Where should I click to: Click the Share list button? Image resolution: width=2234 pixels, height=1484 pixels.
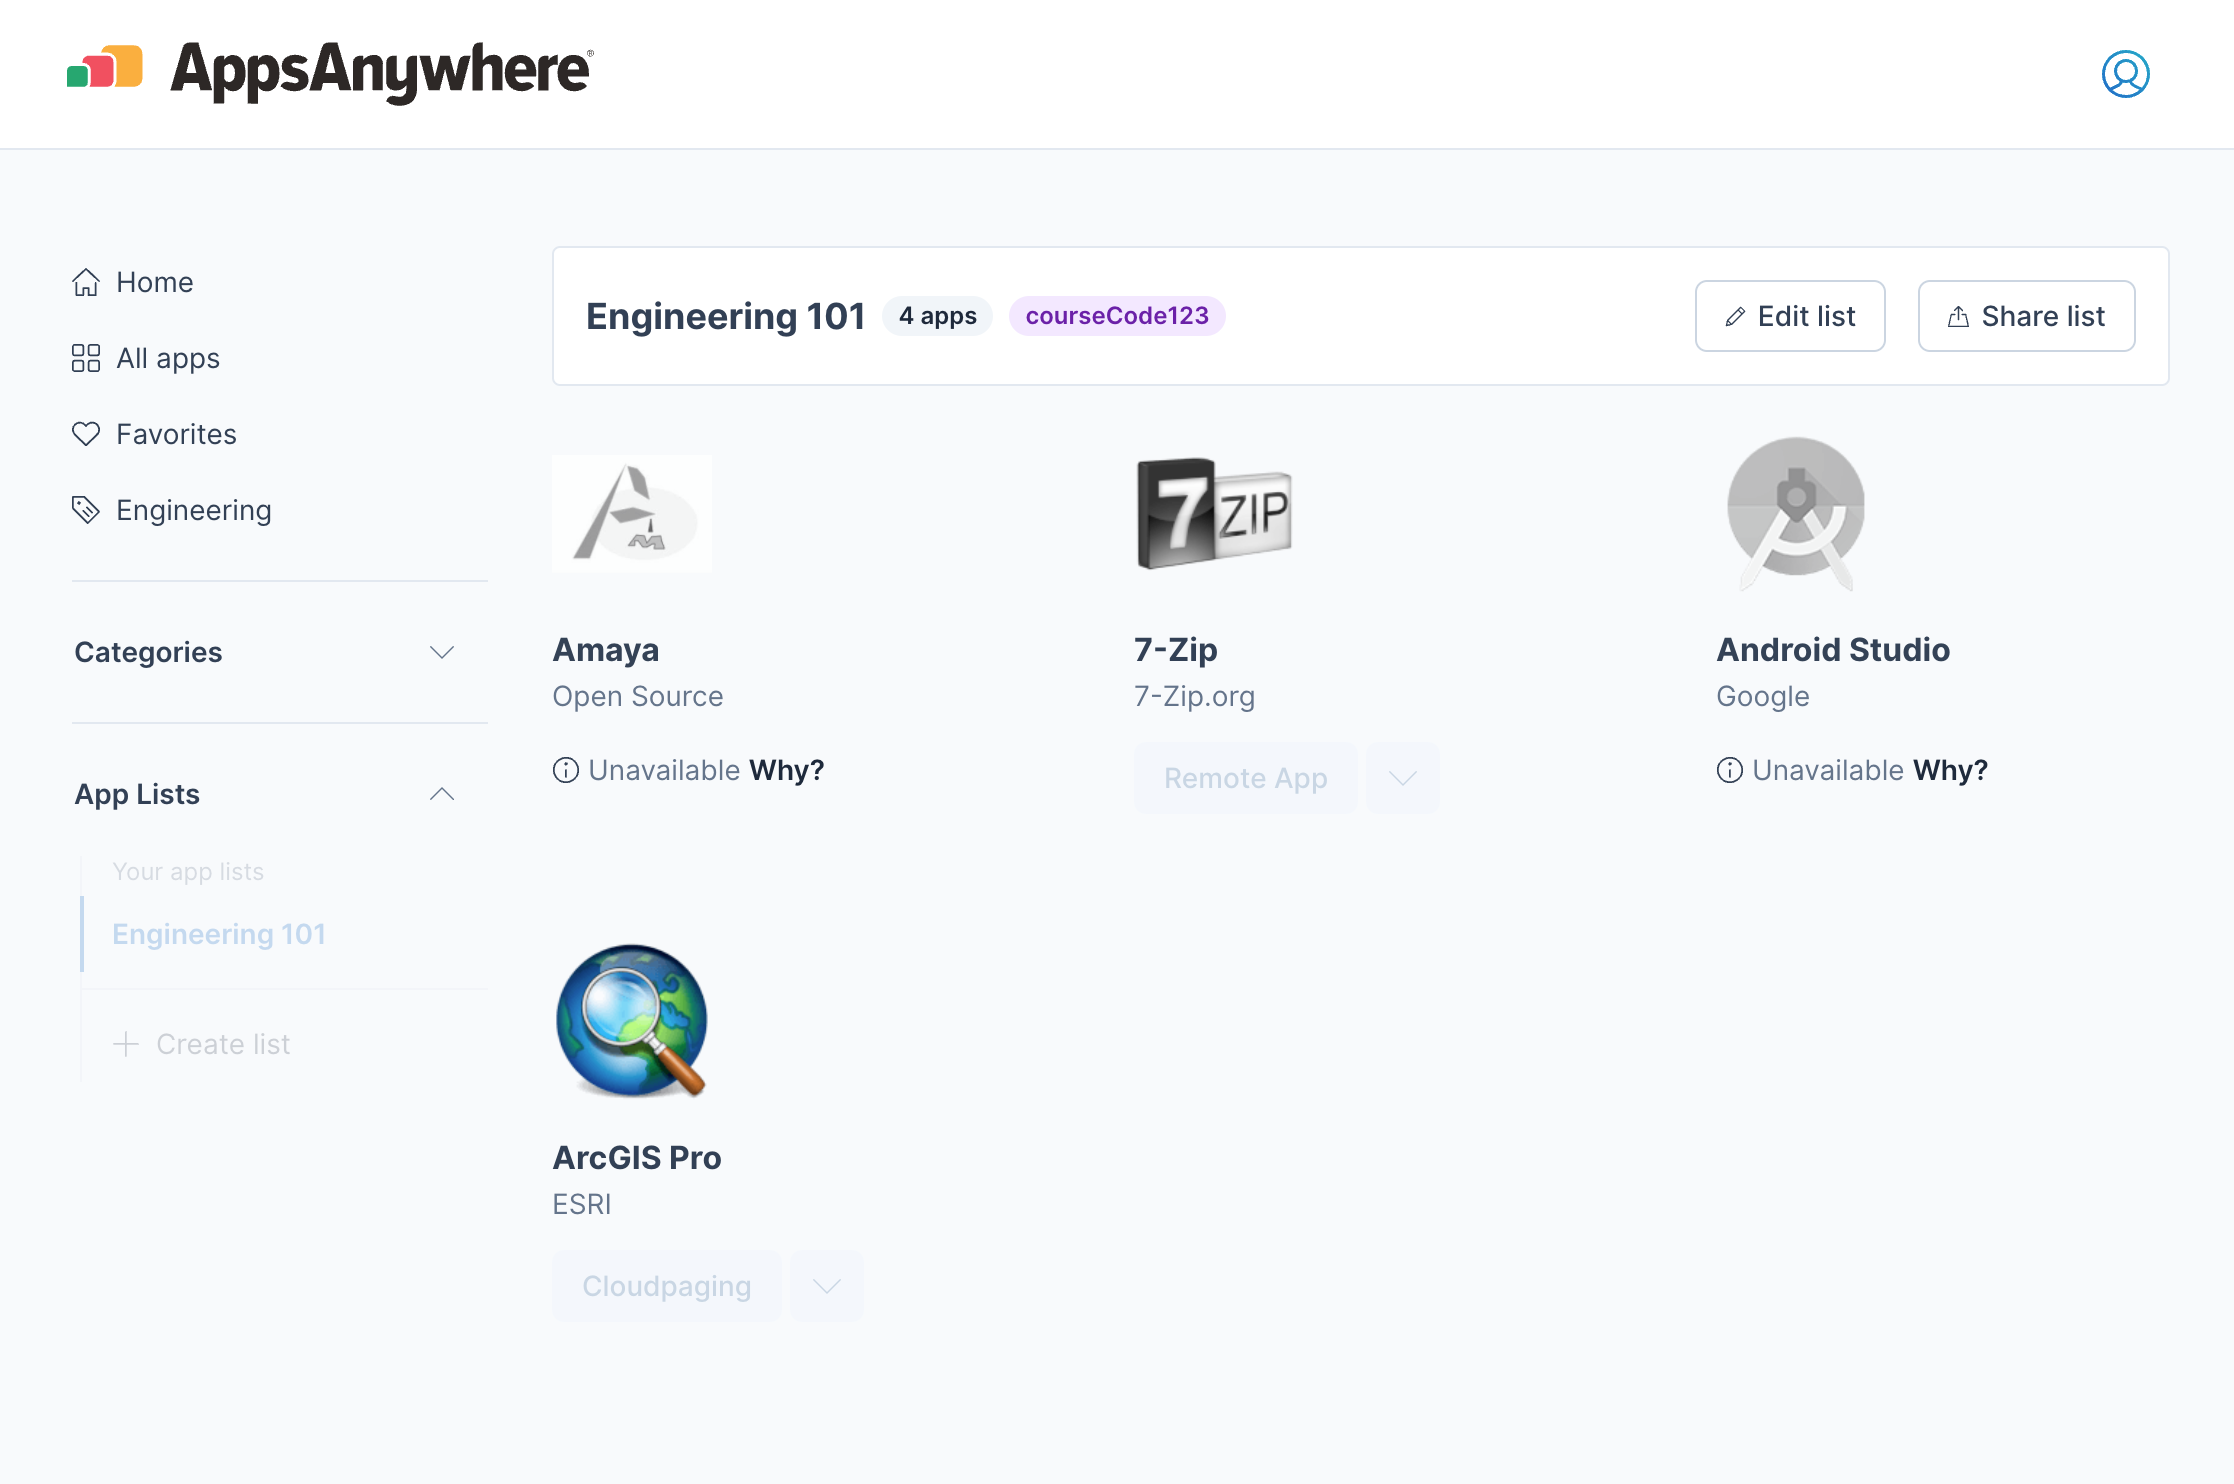[x=2026, y=316]
